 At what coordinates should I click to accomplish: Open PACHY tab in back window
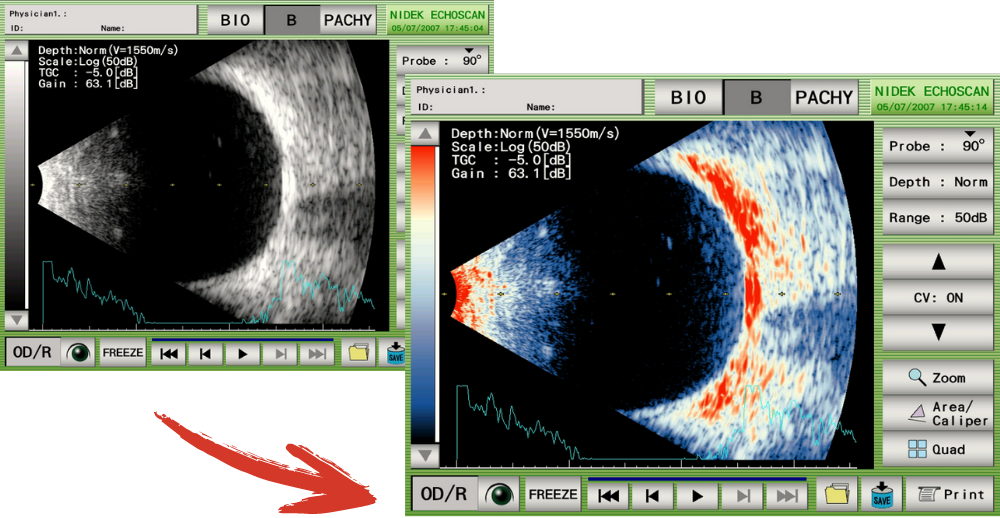point(348,20)
